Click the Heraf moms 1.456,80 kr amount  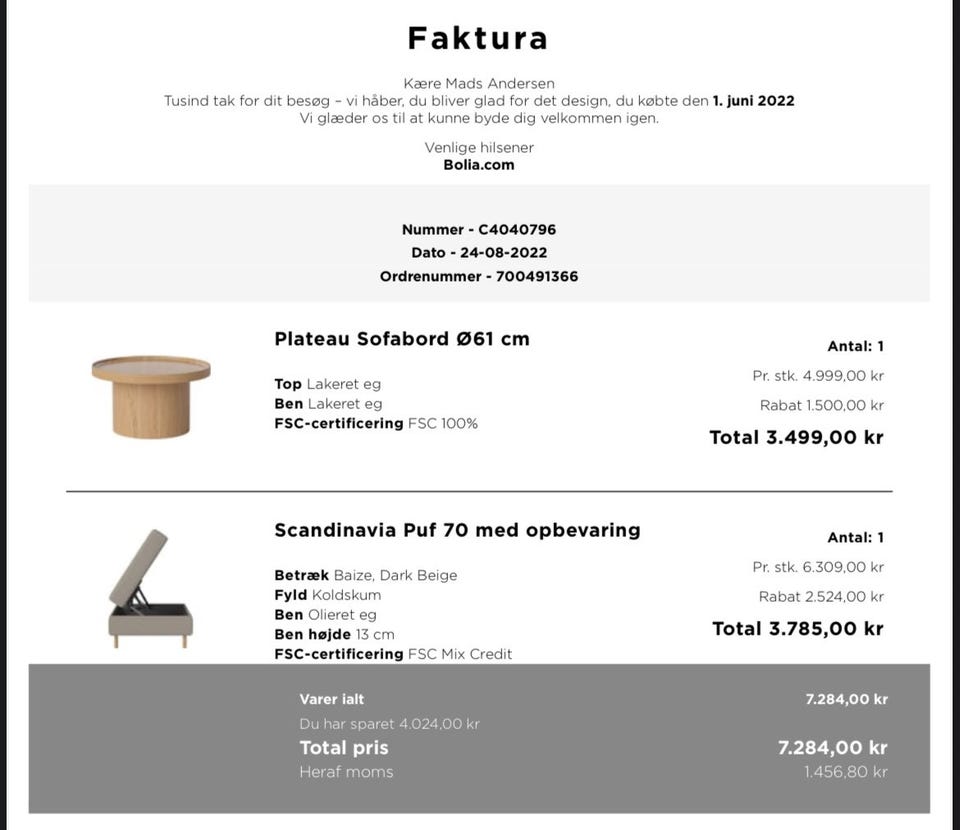click(845, 772)
